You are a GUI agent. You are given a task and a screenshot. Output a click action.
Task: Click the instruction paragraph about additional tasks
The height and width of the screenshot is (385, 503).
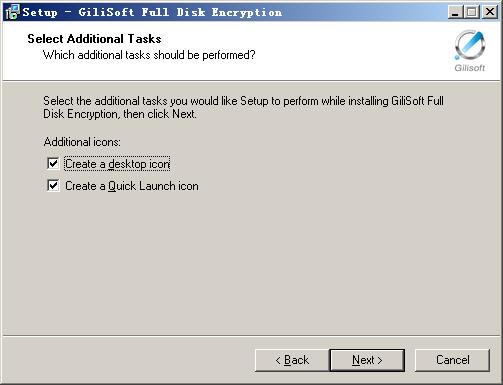243,107
